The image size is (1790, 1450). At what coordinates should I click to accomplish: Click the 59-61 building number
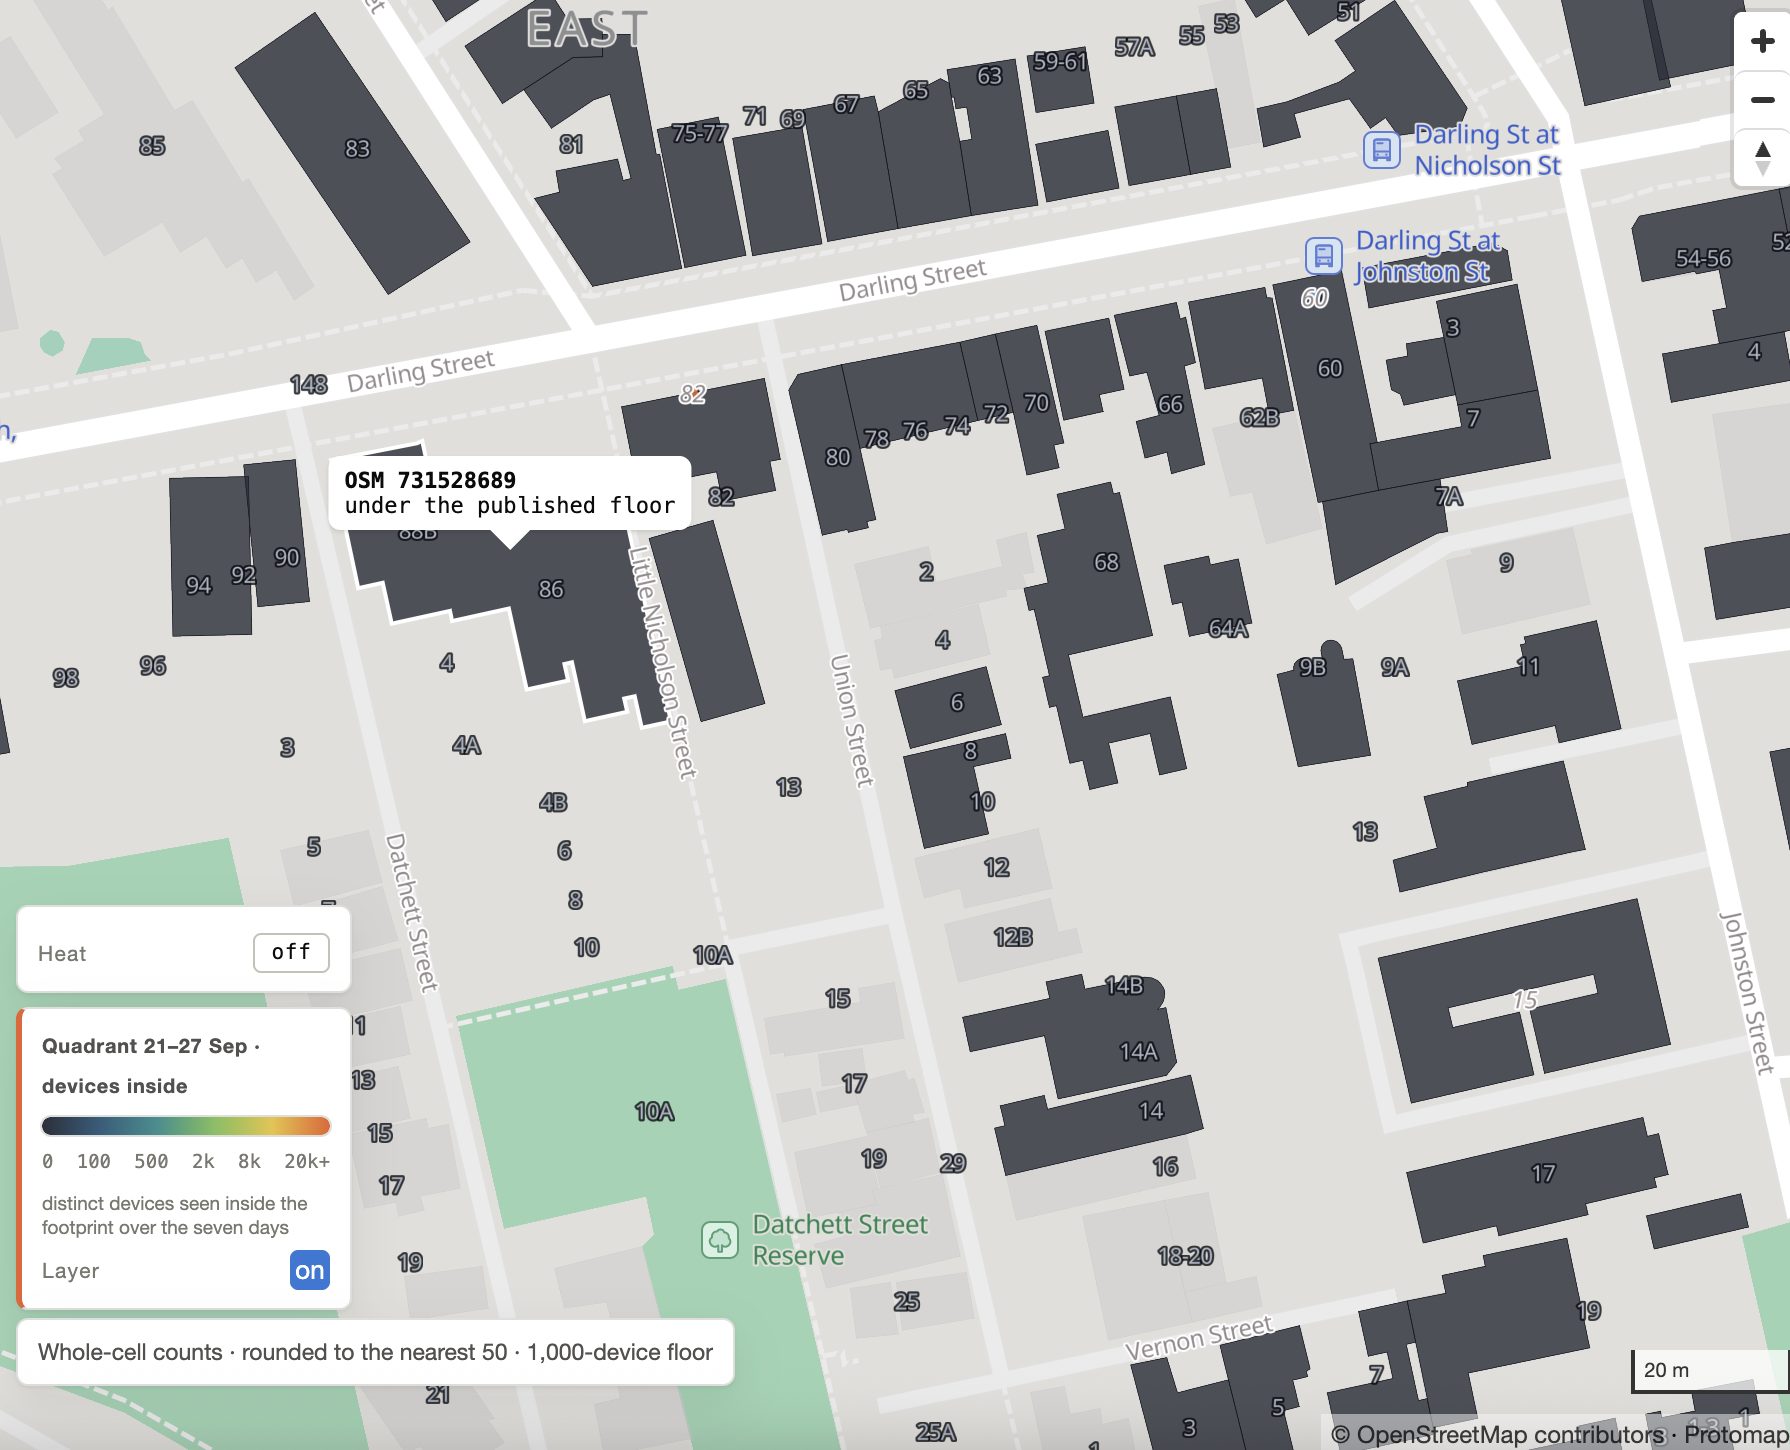pos(1060,62)
